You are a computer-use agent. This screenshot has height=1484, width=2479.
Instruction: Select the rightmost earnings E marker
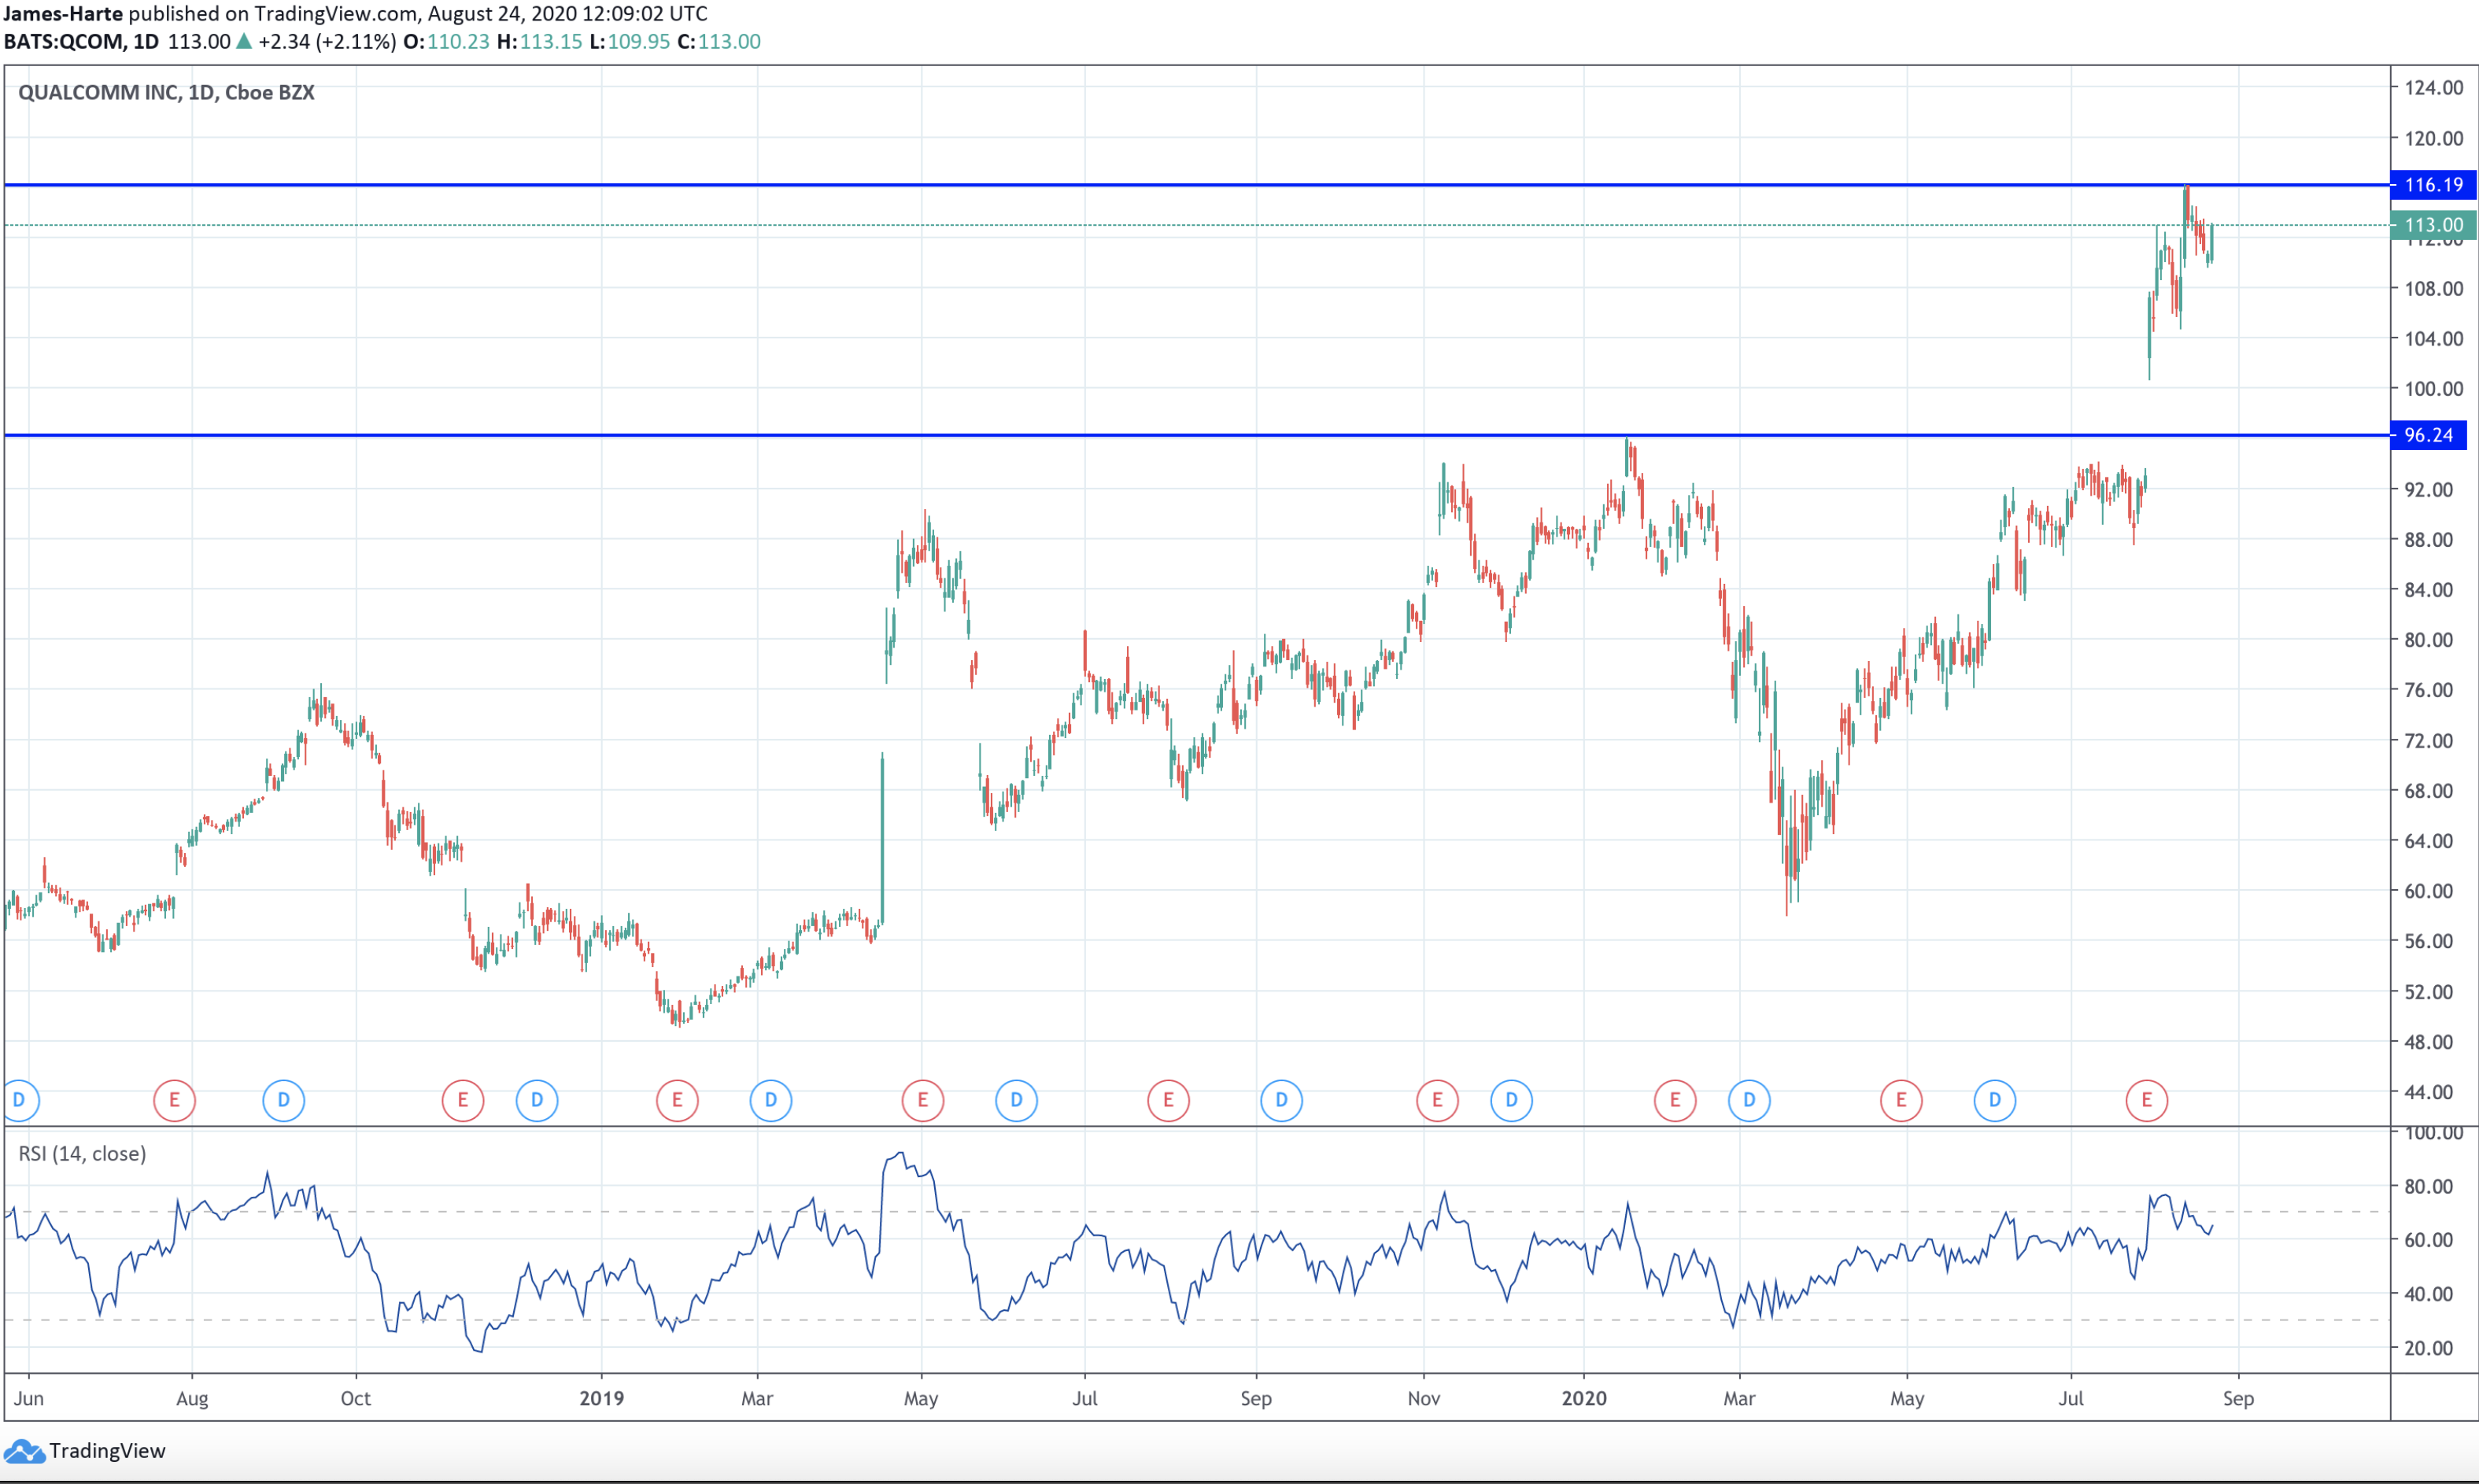2146,1100
